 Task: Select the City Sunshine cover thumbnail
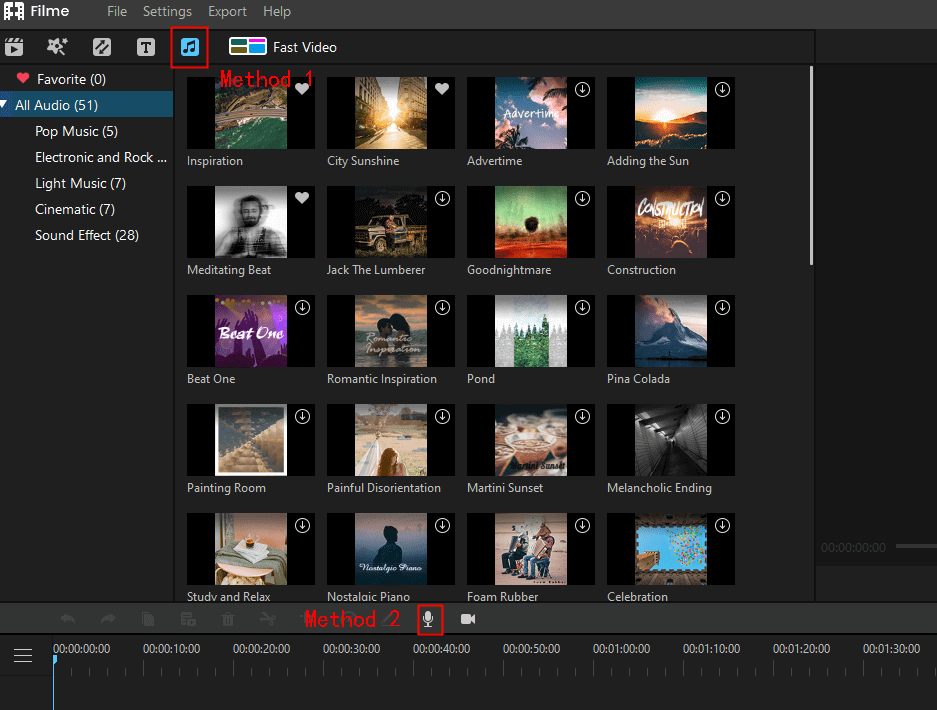[391, 113]
